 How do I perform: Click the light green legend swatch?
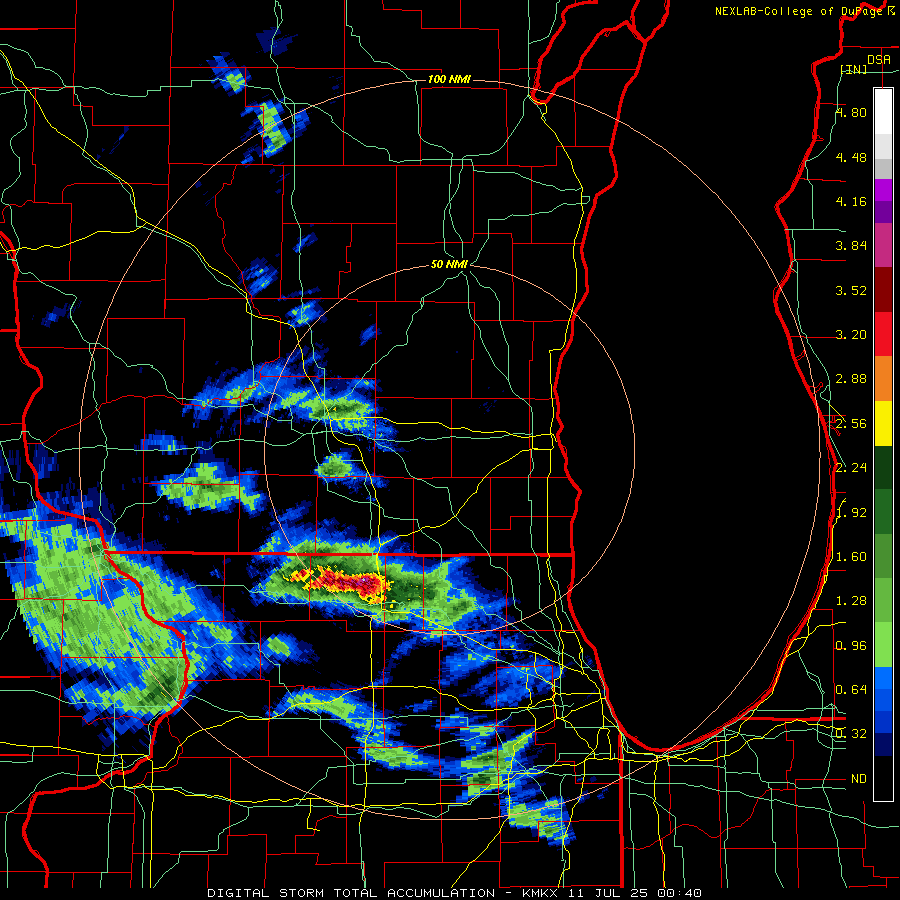tap(883, 645)
